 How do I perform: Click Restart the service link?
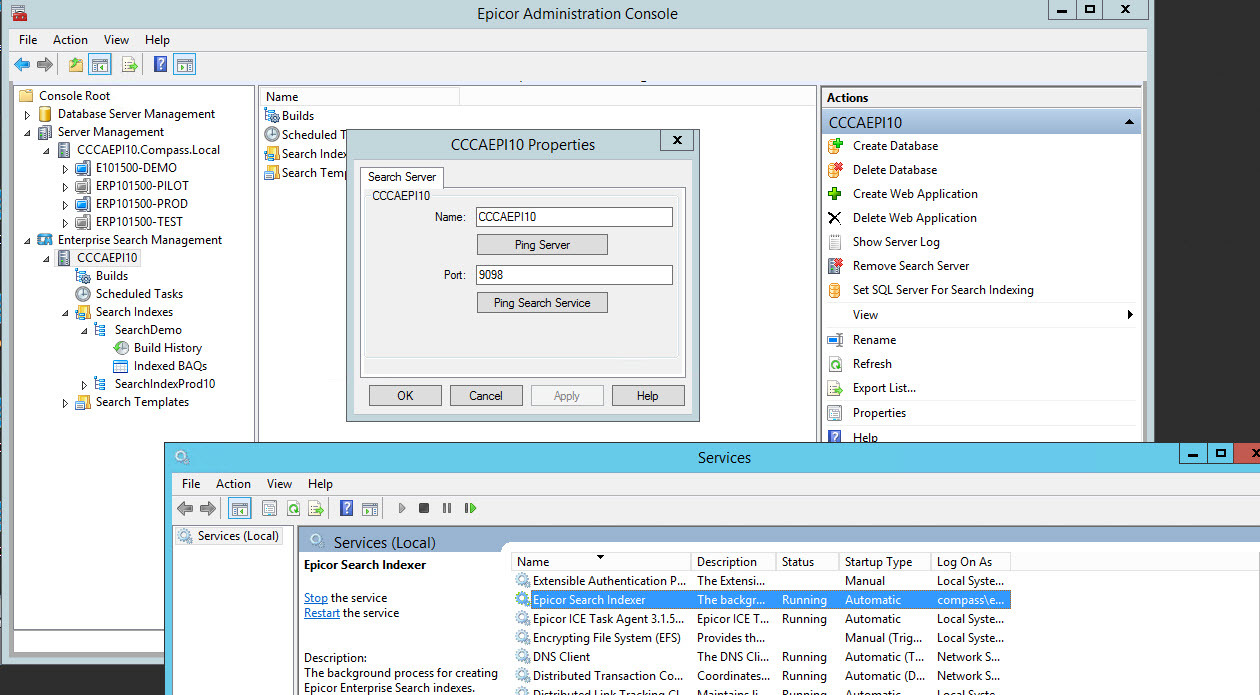322,613
